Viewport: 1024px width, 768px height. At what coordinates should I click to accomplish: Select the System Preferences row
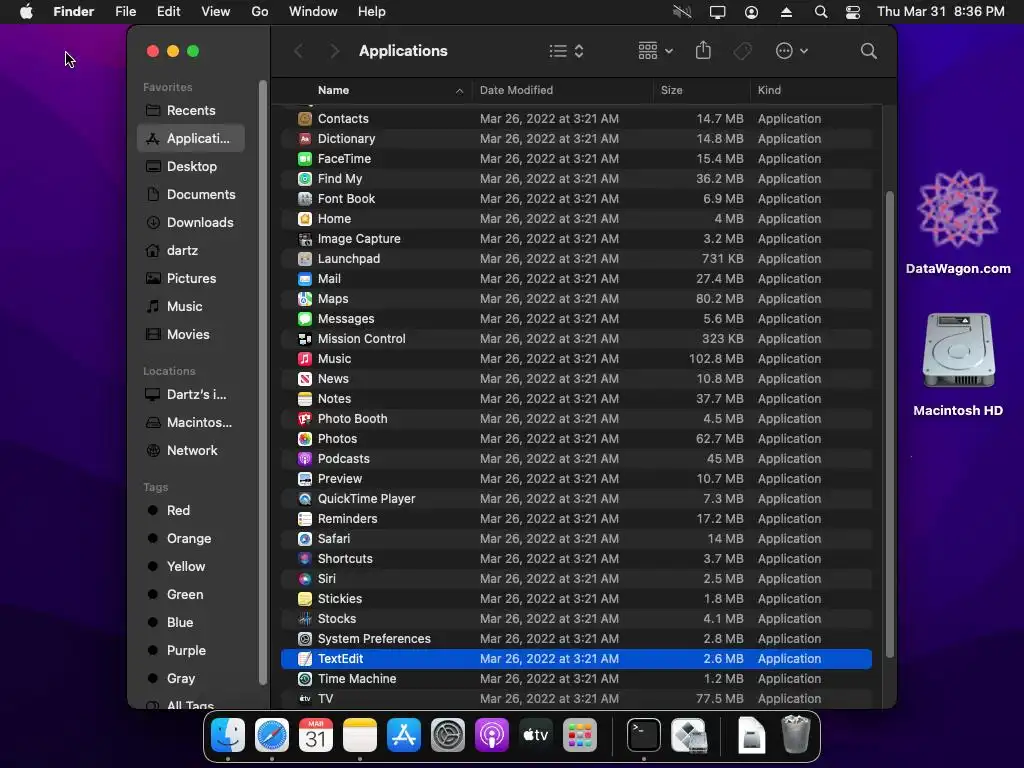576,639
